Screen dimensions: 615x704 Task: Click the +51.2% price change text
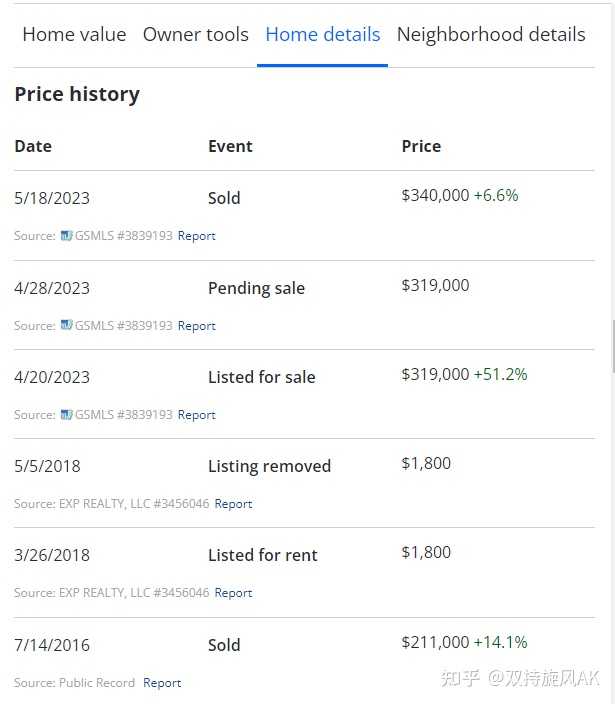click(501, 374)
